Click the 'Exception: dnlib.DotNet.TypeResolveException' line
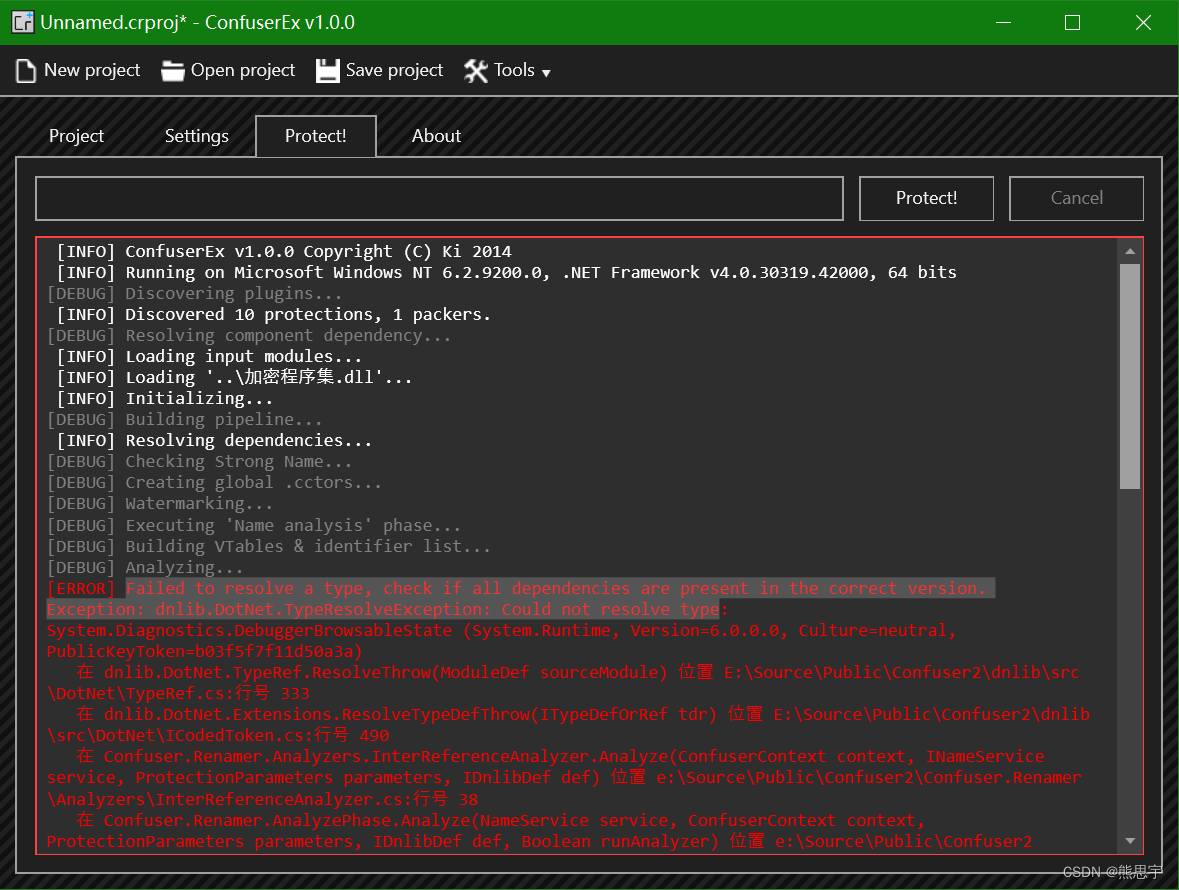Viewport: 1179px width, 890px height. coord(387,610)
